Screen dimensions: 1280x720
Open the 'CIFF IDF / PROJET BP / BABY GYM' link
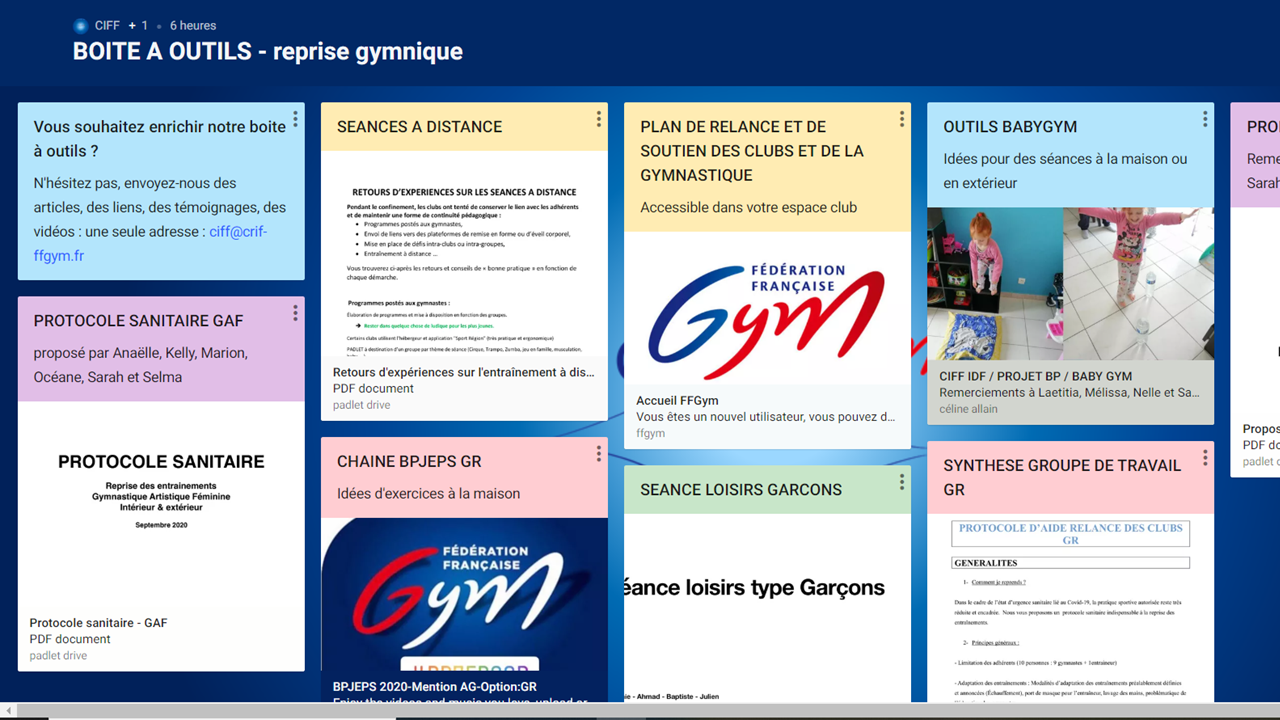(x=1036, y=377)
